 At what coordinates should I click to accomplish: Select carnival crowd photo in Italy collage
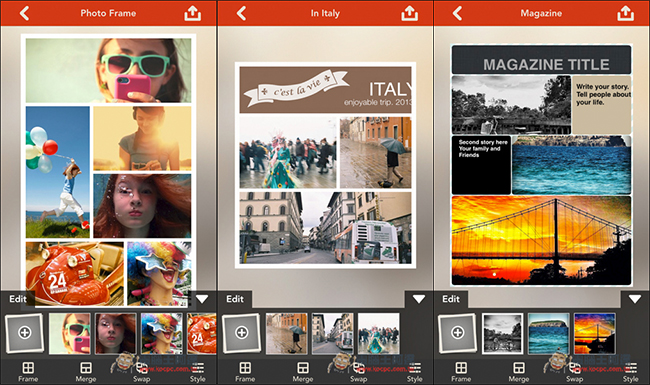pos(288,153)
